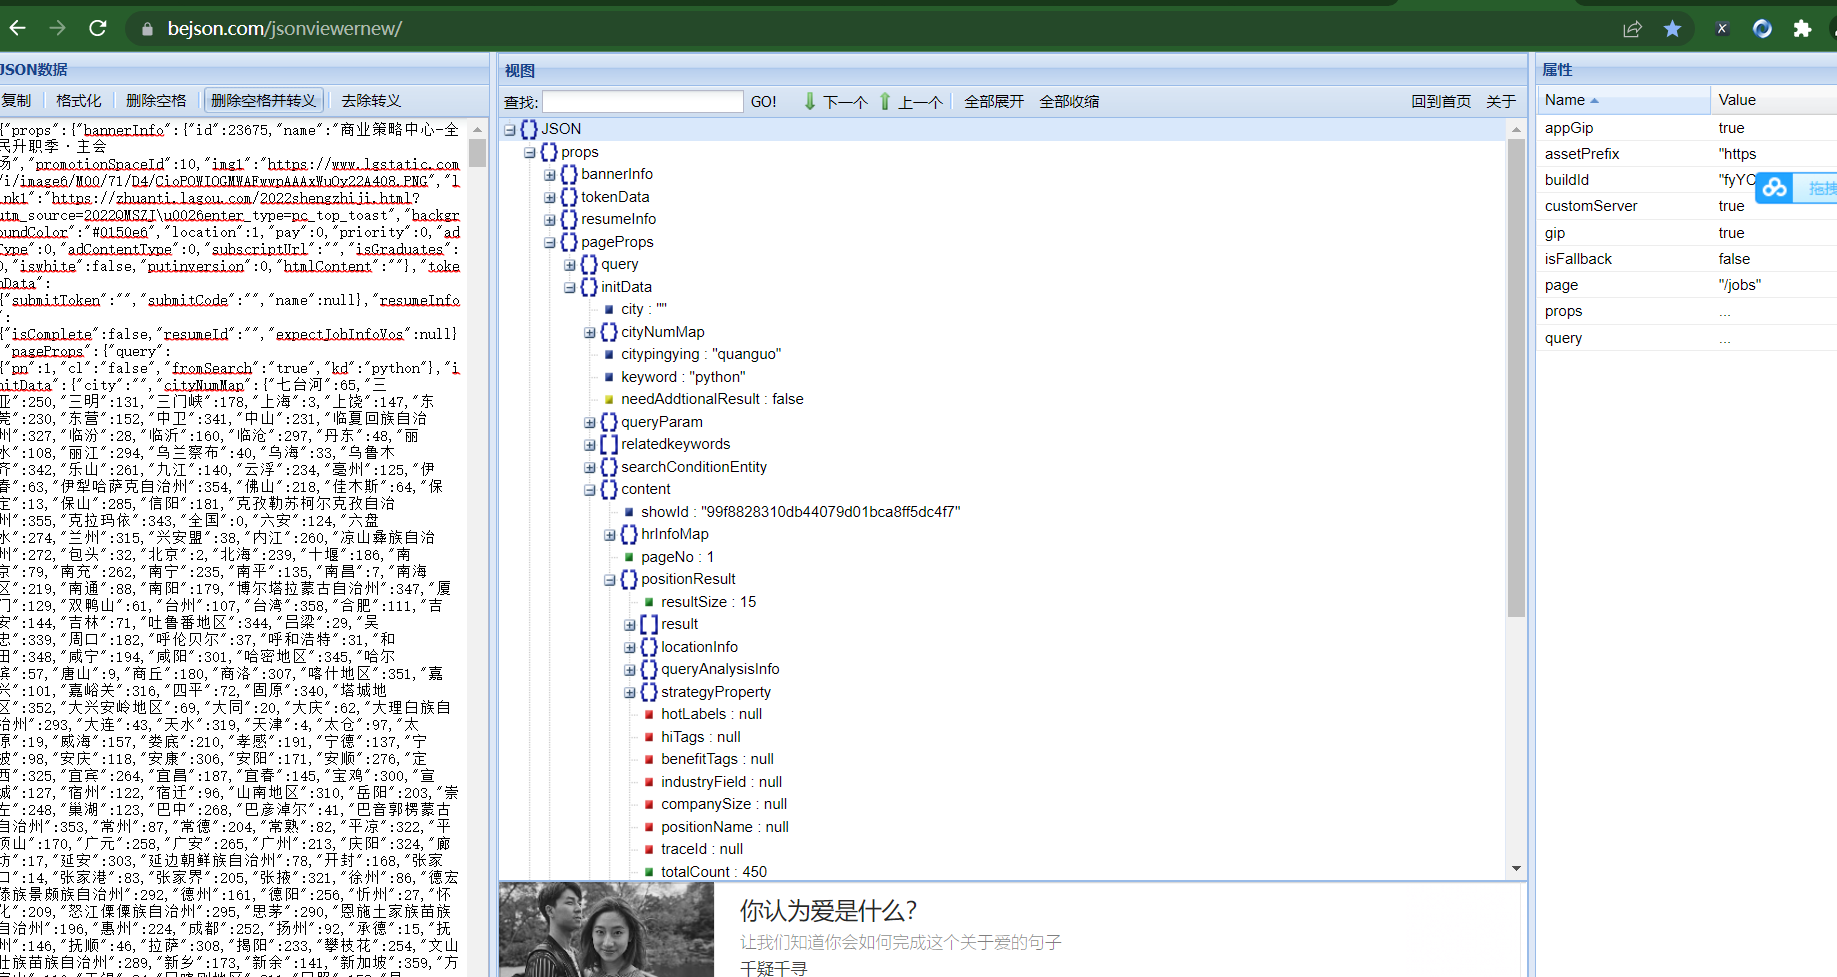Click the relatedkeywords array bracket icon

(609, 444)
